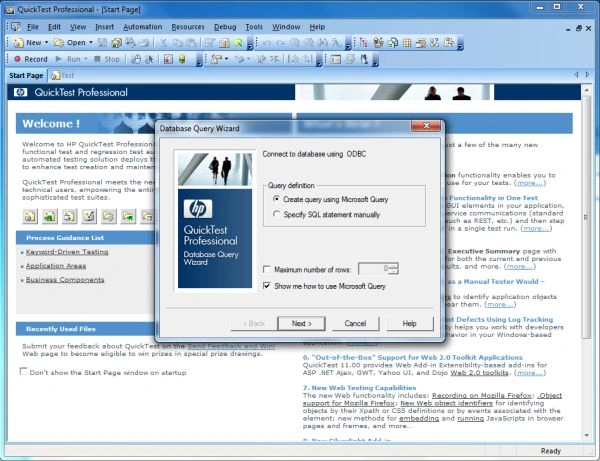600x461 pixels.
Task: Open the Automation menu
Action: pyautogui.click(x=142, y=27)
